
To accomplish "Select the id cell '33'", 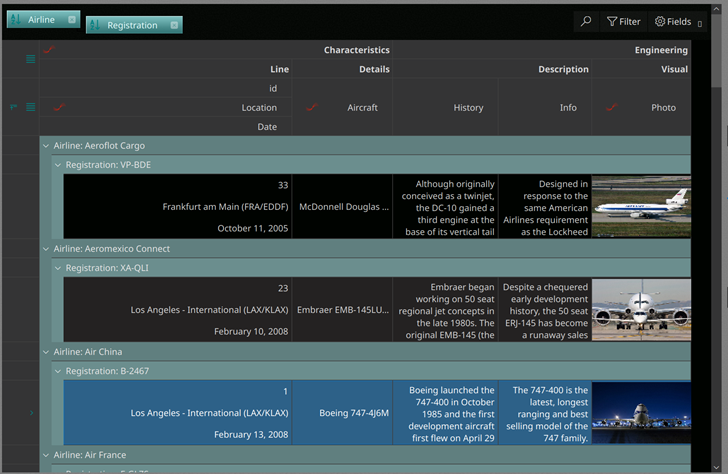I will (x=178, y=185).
